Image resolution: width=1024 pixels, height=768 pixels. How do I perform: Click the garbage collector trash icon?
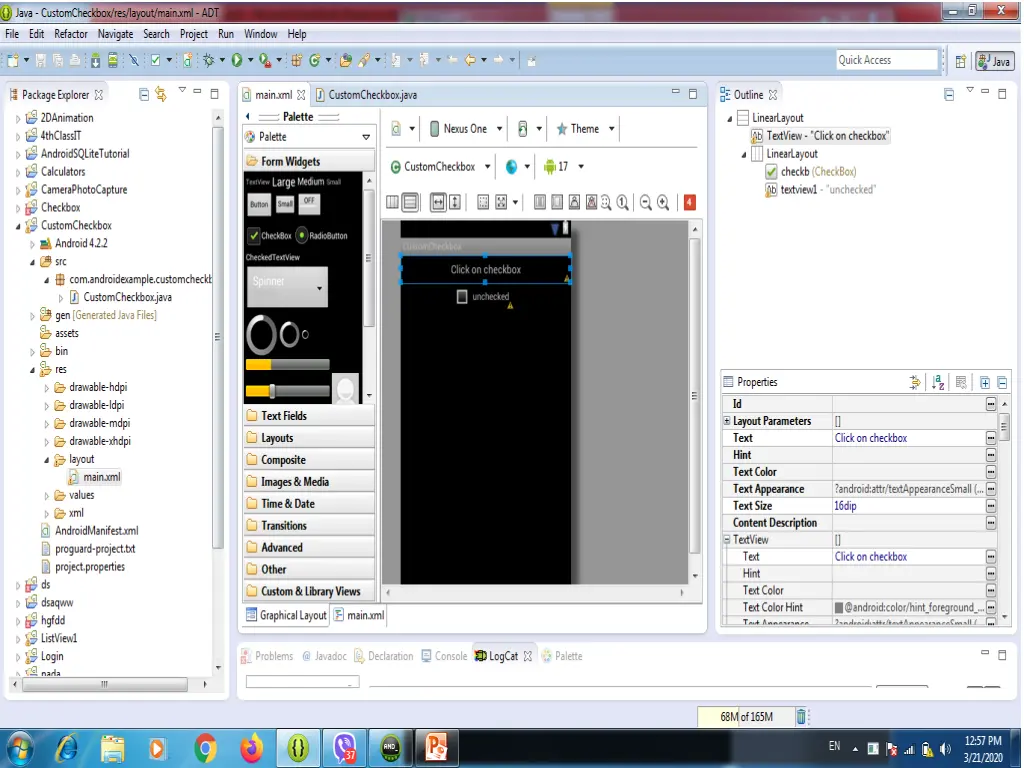tap(801, 716)
